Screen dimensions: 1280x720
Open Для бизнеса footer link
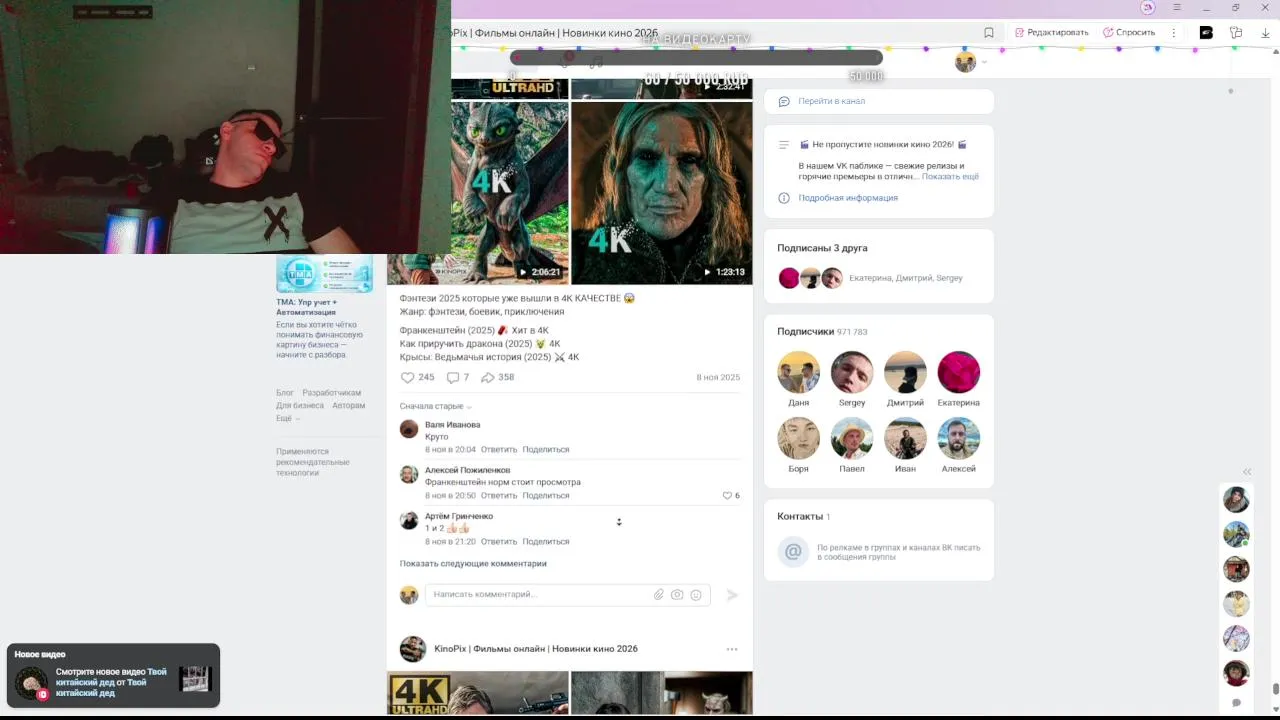pyautogui.click(x=300, y=405)
